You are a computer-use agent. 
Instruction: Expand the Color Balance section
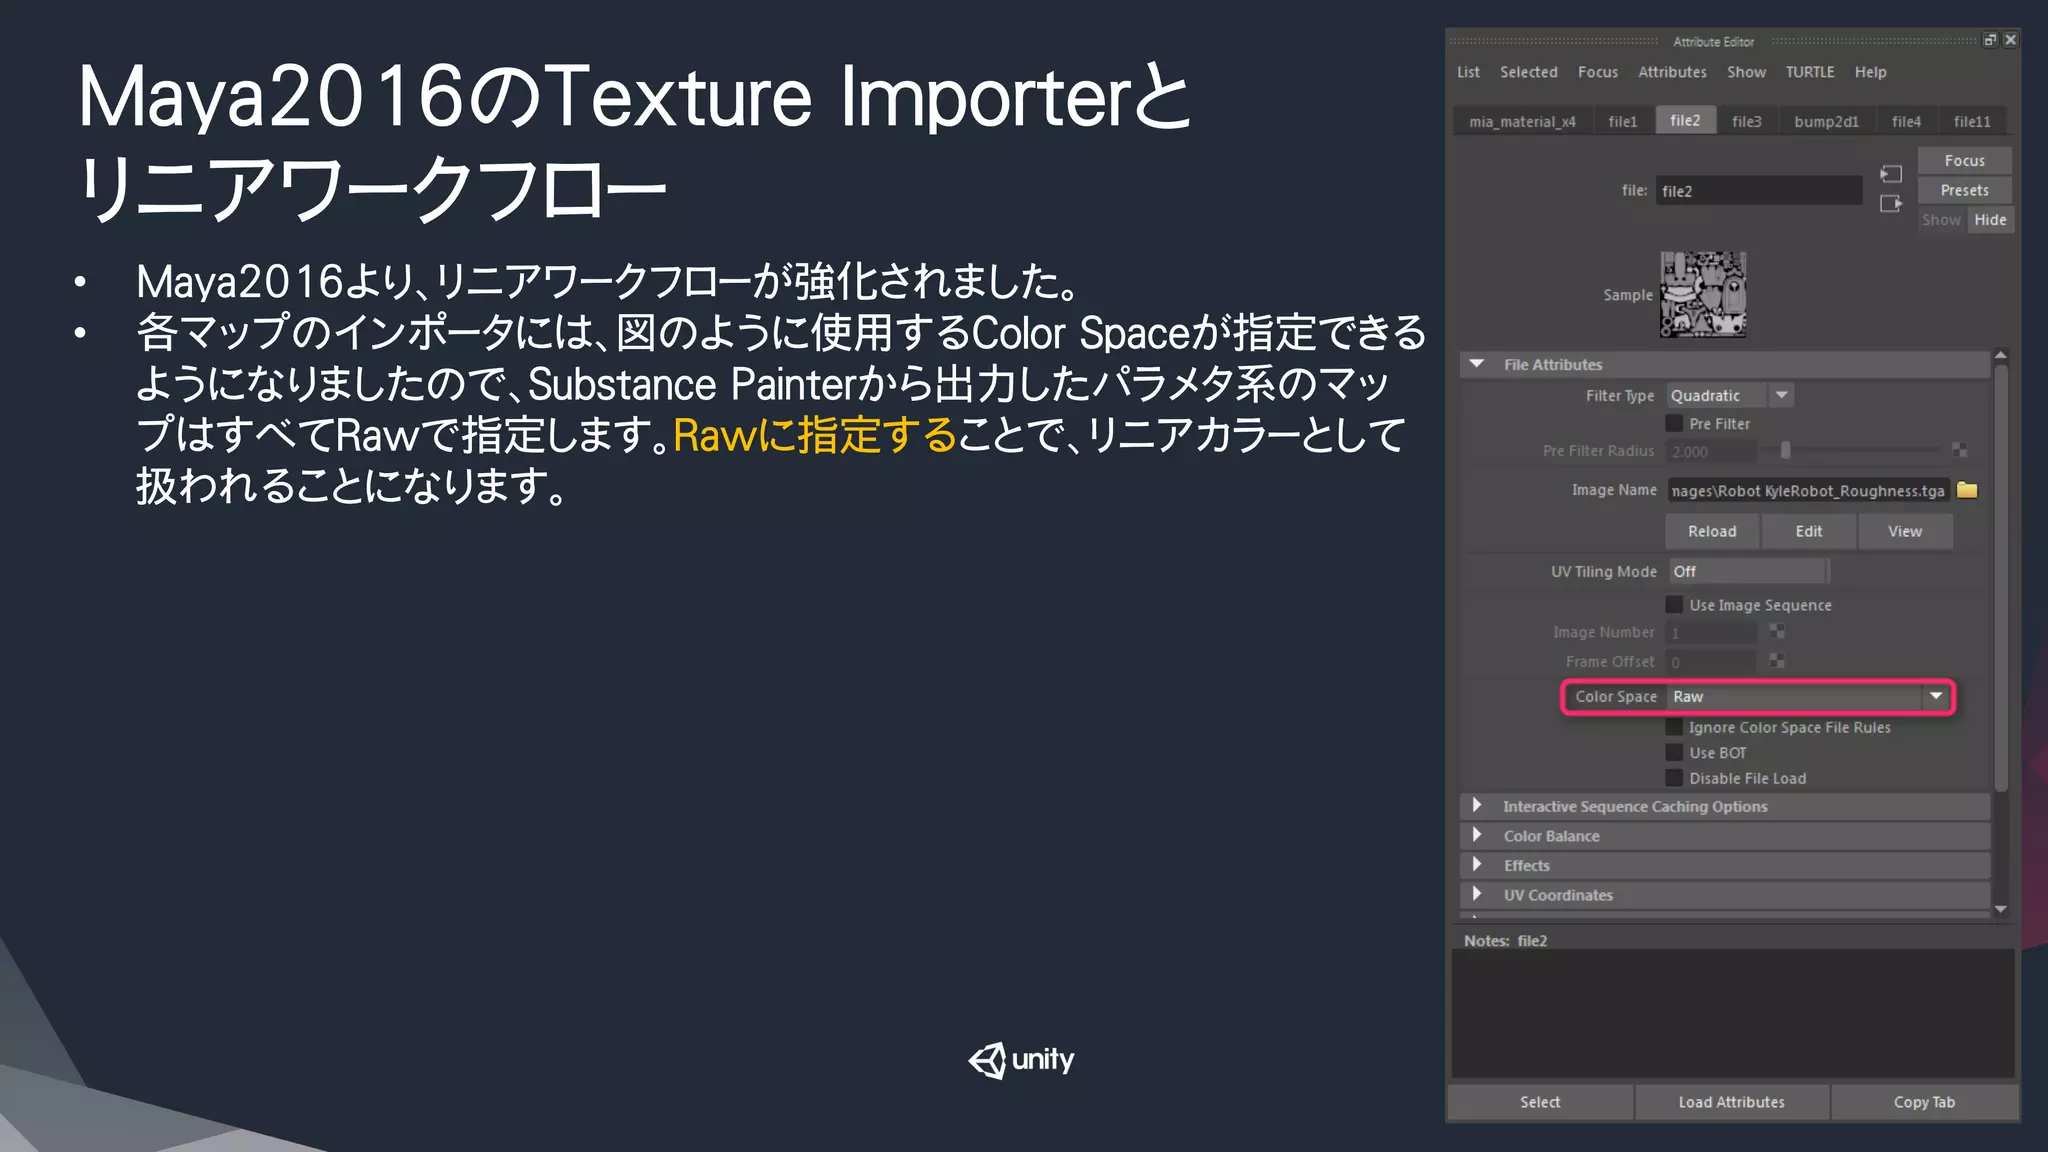point(1477,835)
